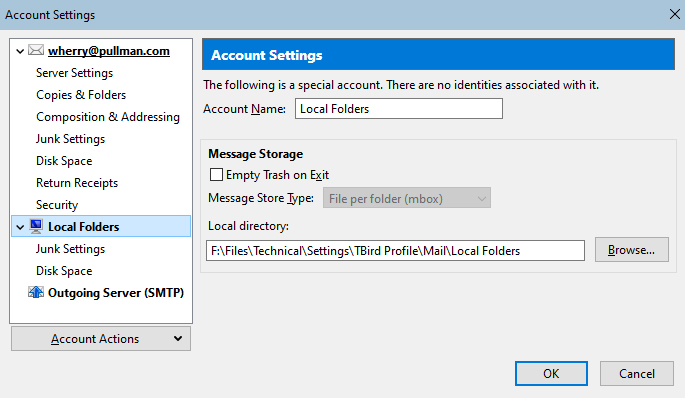Click the Local directory path field
The height and width of the screenshot is (398, 685).
click(x=395, y=251)
